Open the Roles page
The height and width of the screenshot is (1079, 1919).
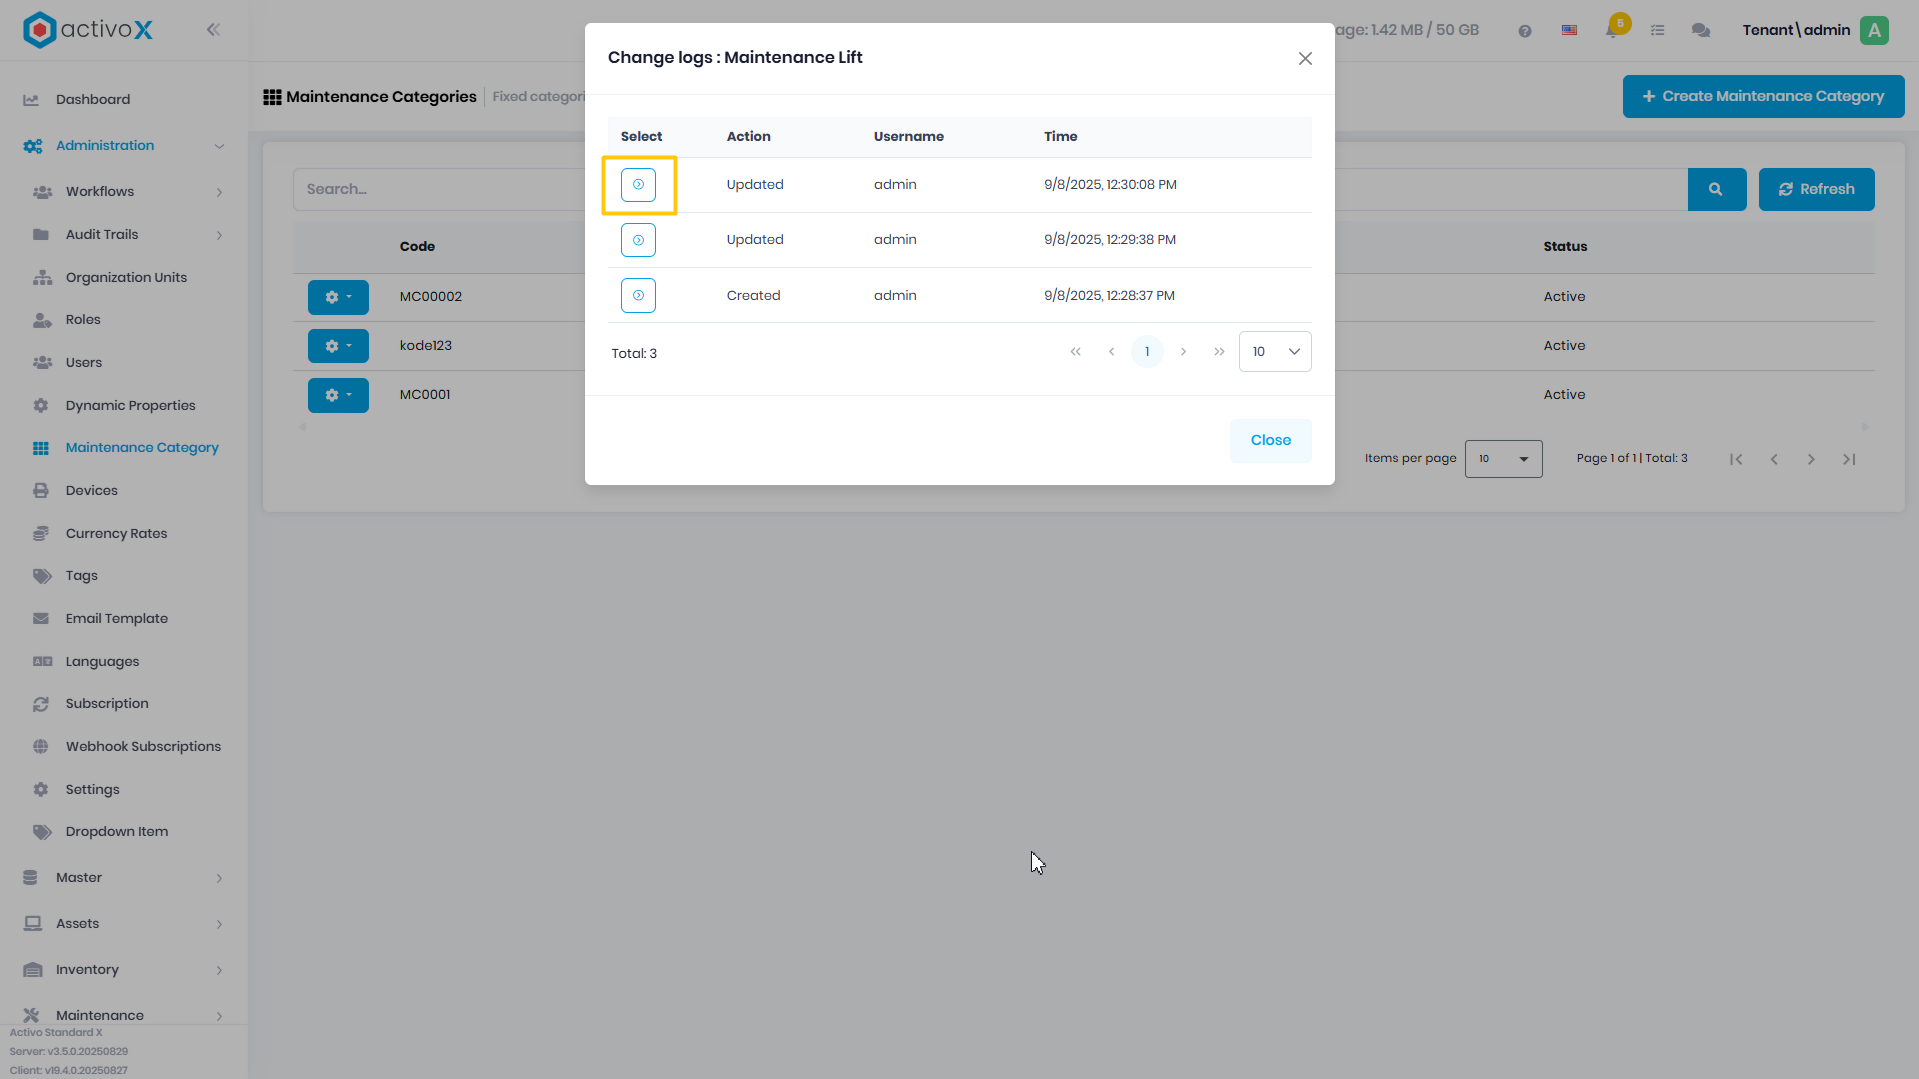(83, 320)
